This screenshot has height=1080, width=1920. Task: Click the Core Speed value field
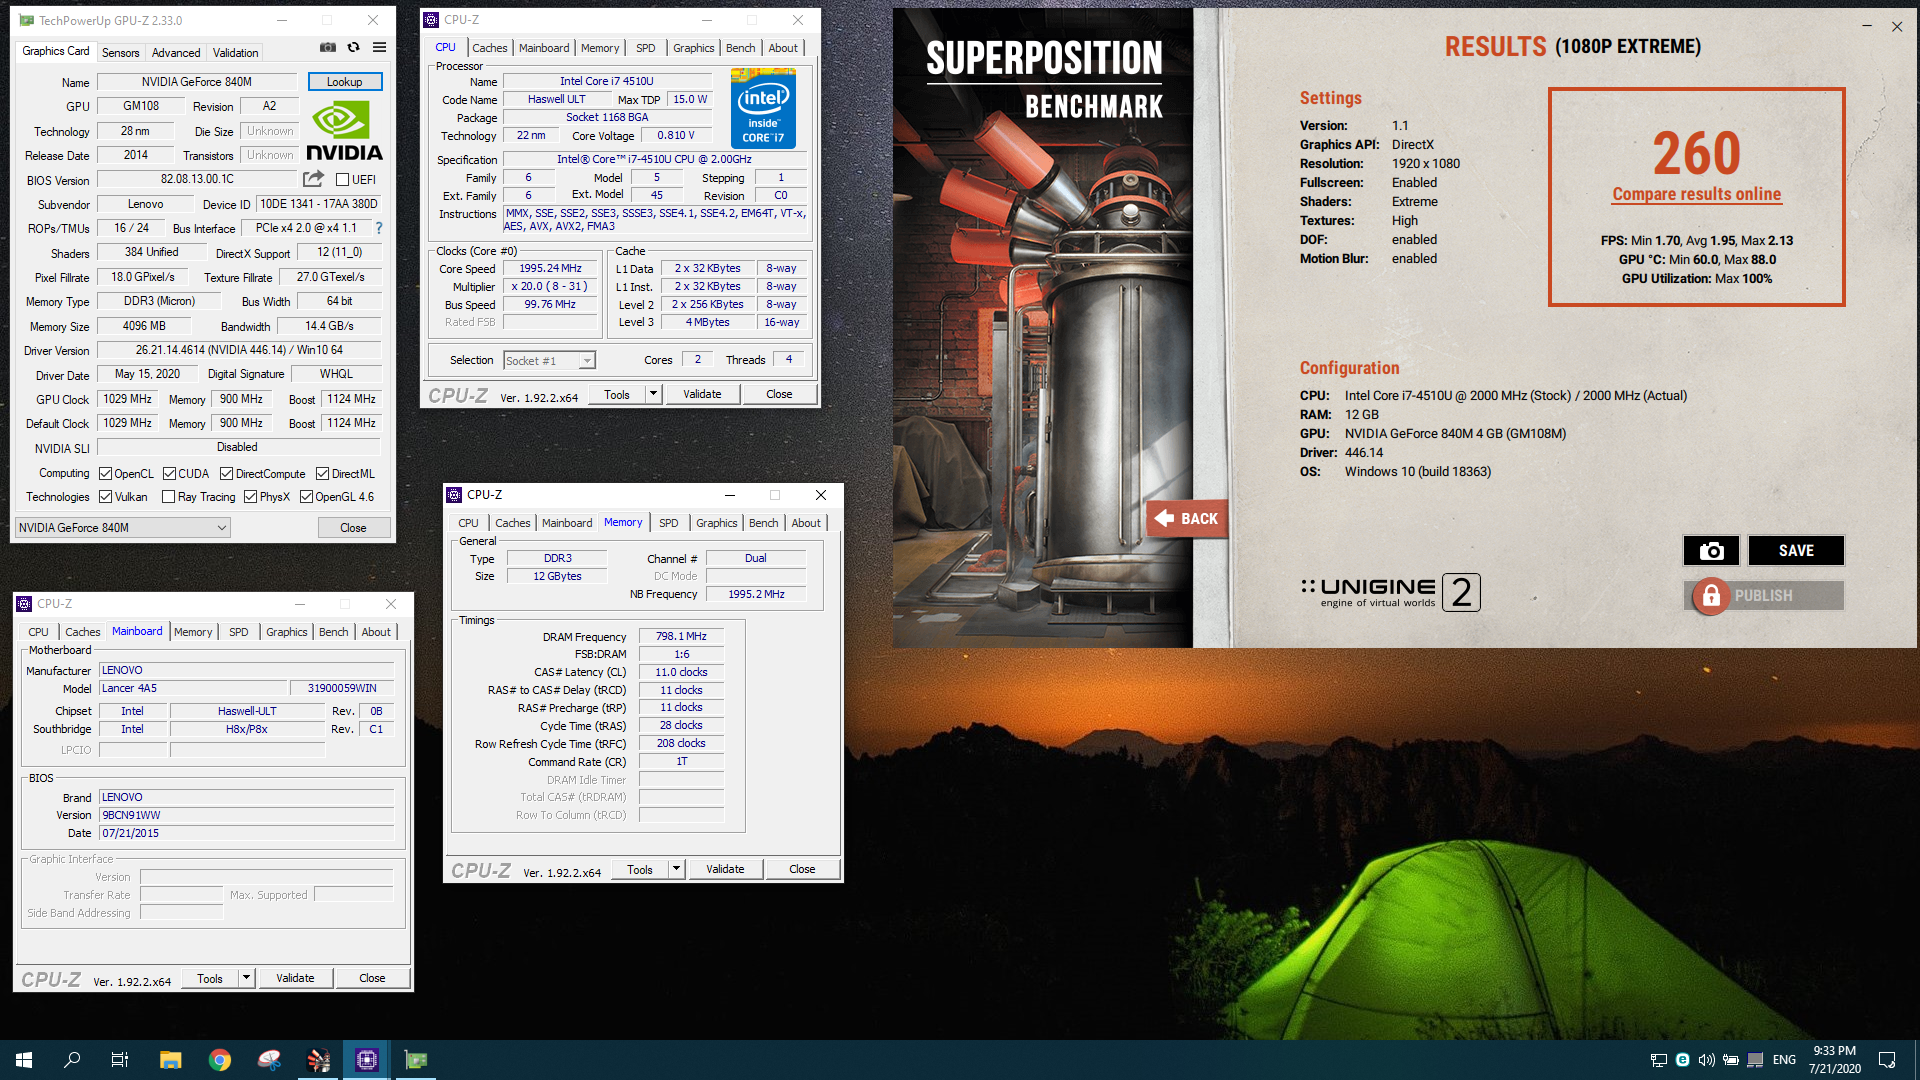[551, 268]
